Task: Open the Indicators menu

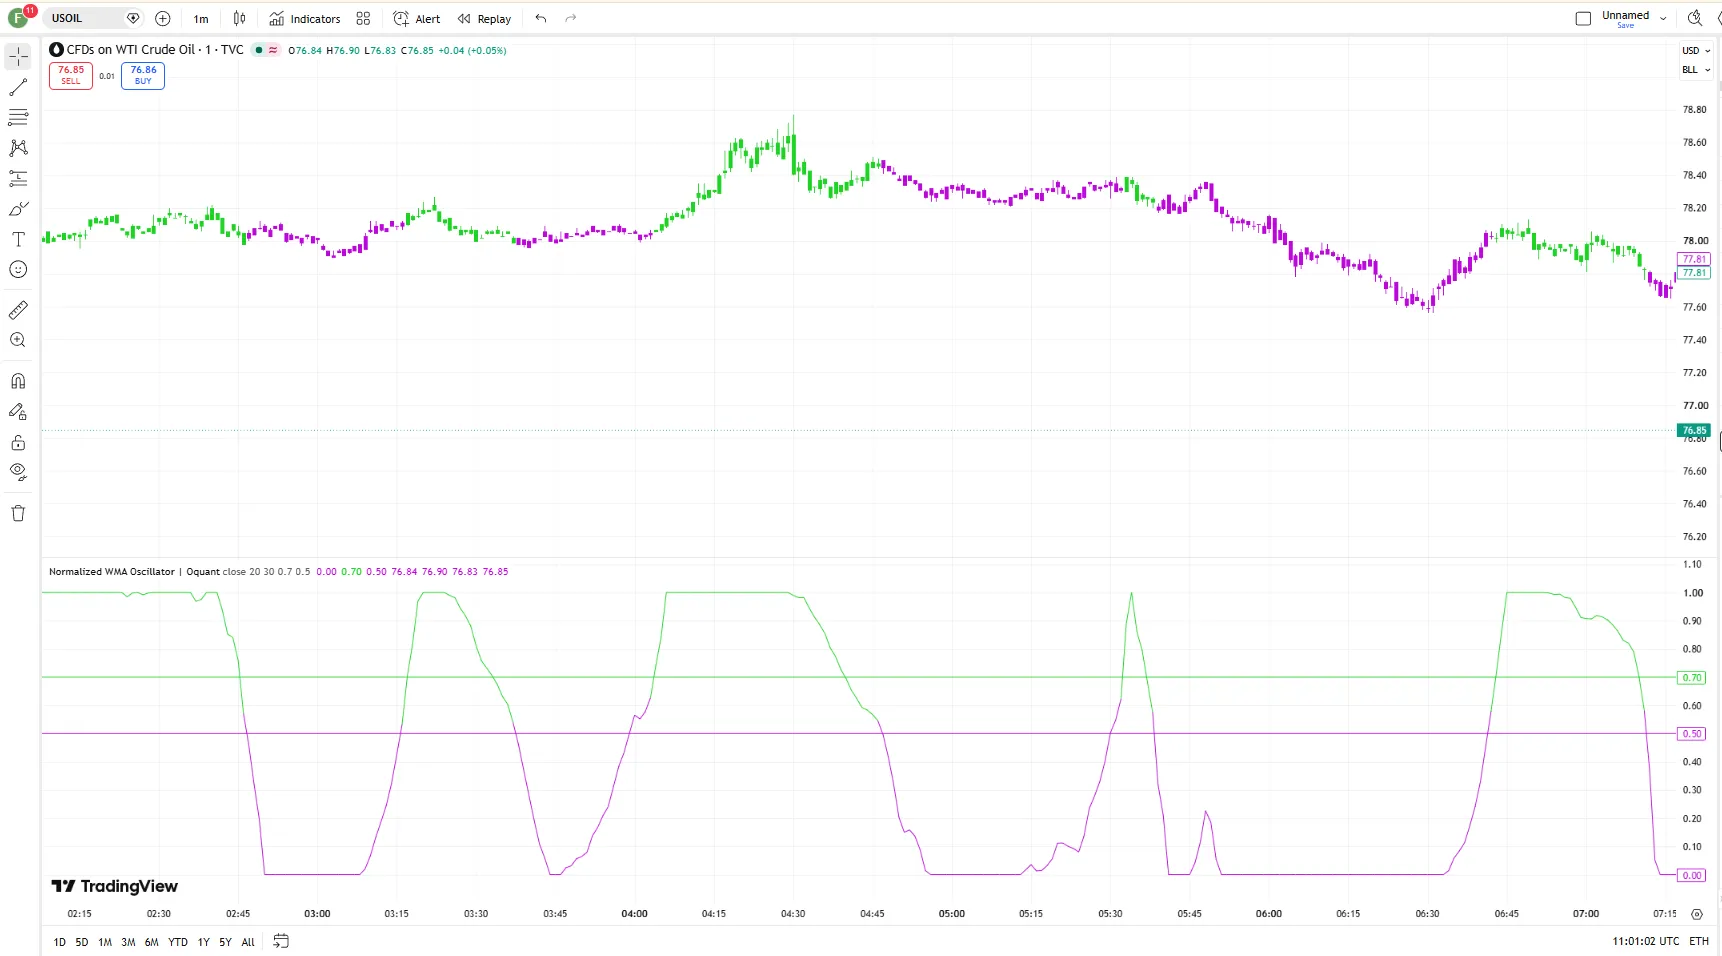Action: (305, 18)
